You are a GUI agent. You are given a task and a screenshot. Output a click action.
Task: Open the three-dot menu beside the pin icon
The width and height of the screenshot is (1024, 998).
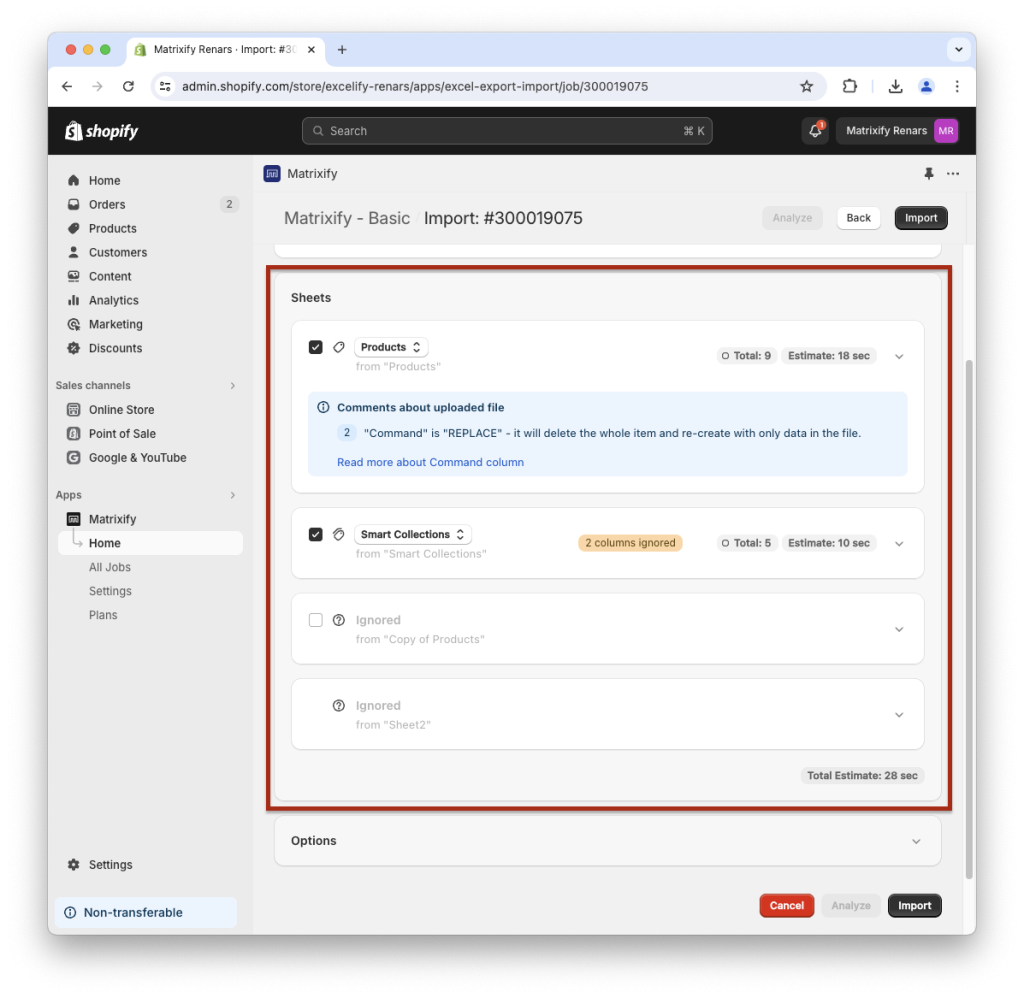(953, 173)
